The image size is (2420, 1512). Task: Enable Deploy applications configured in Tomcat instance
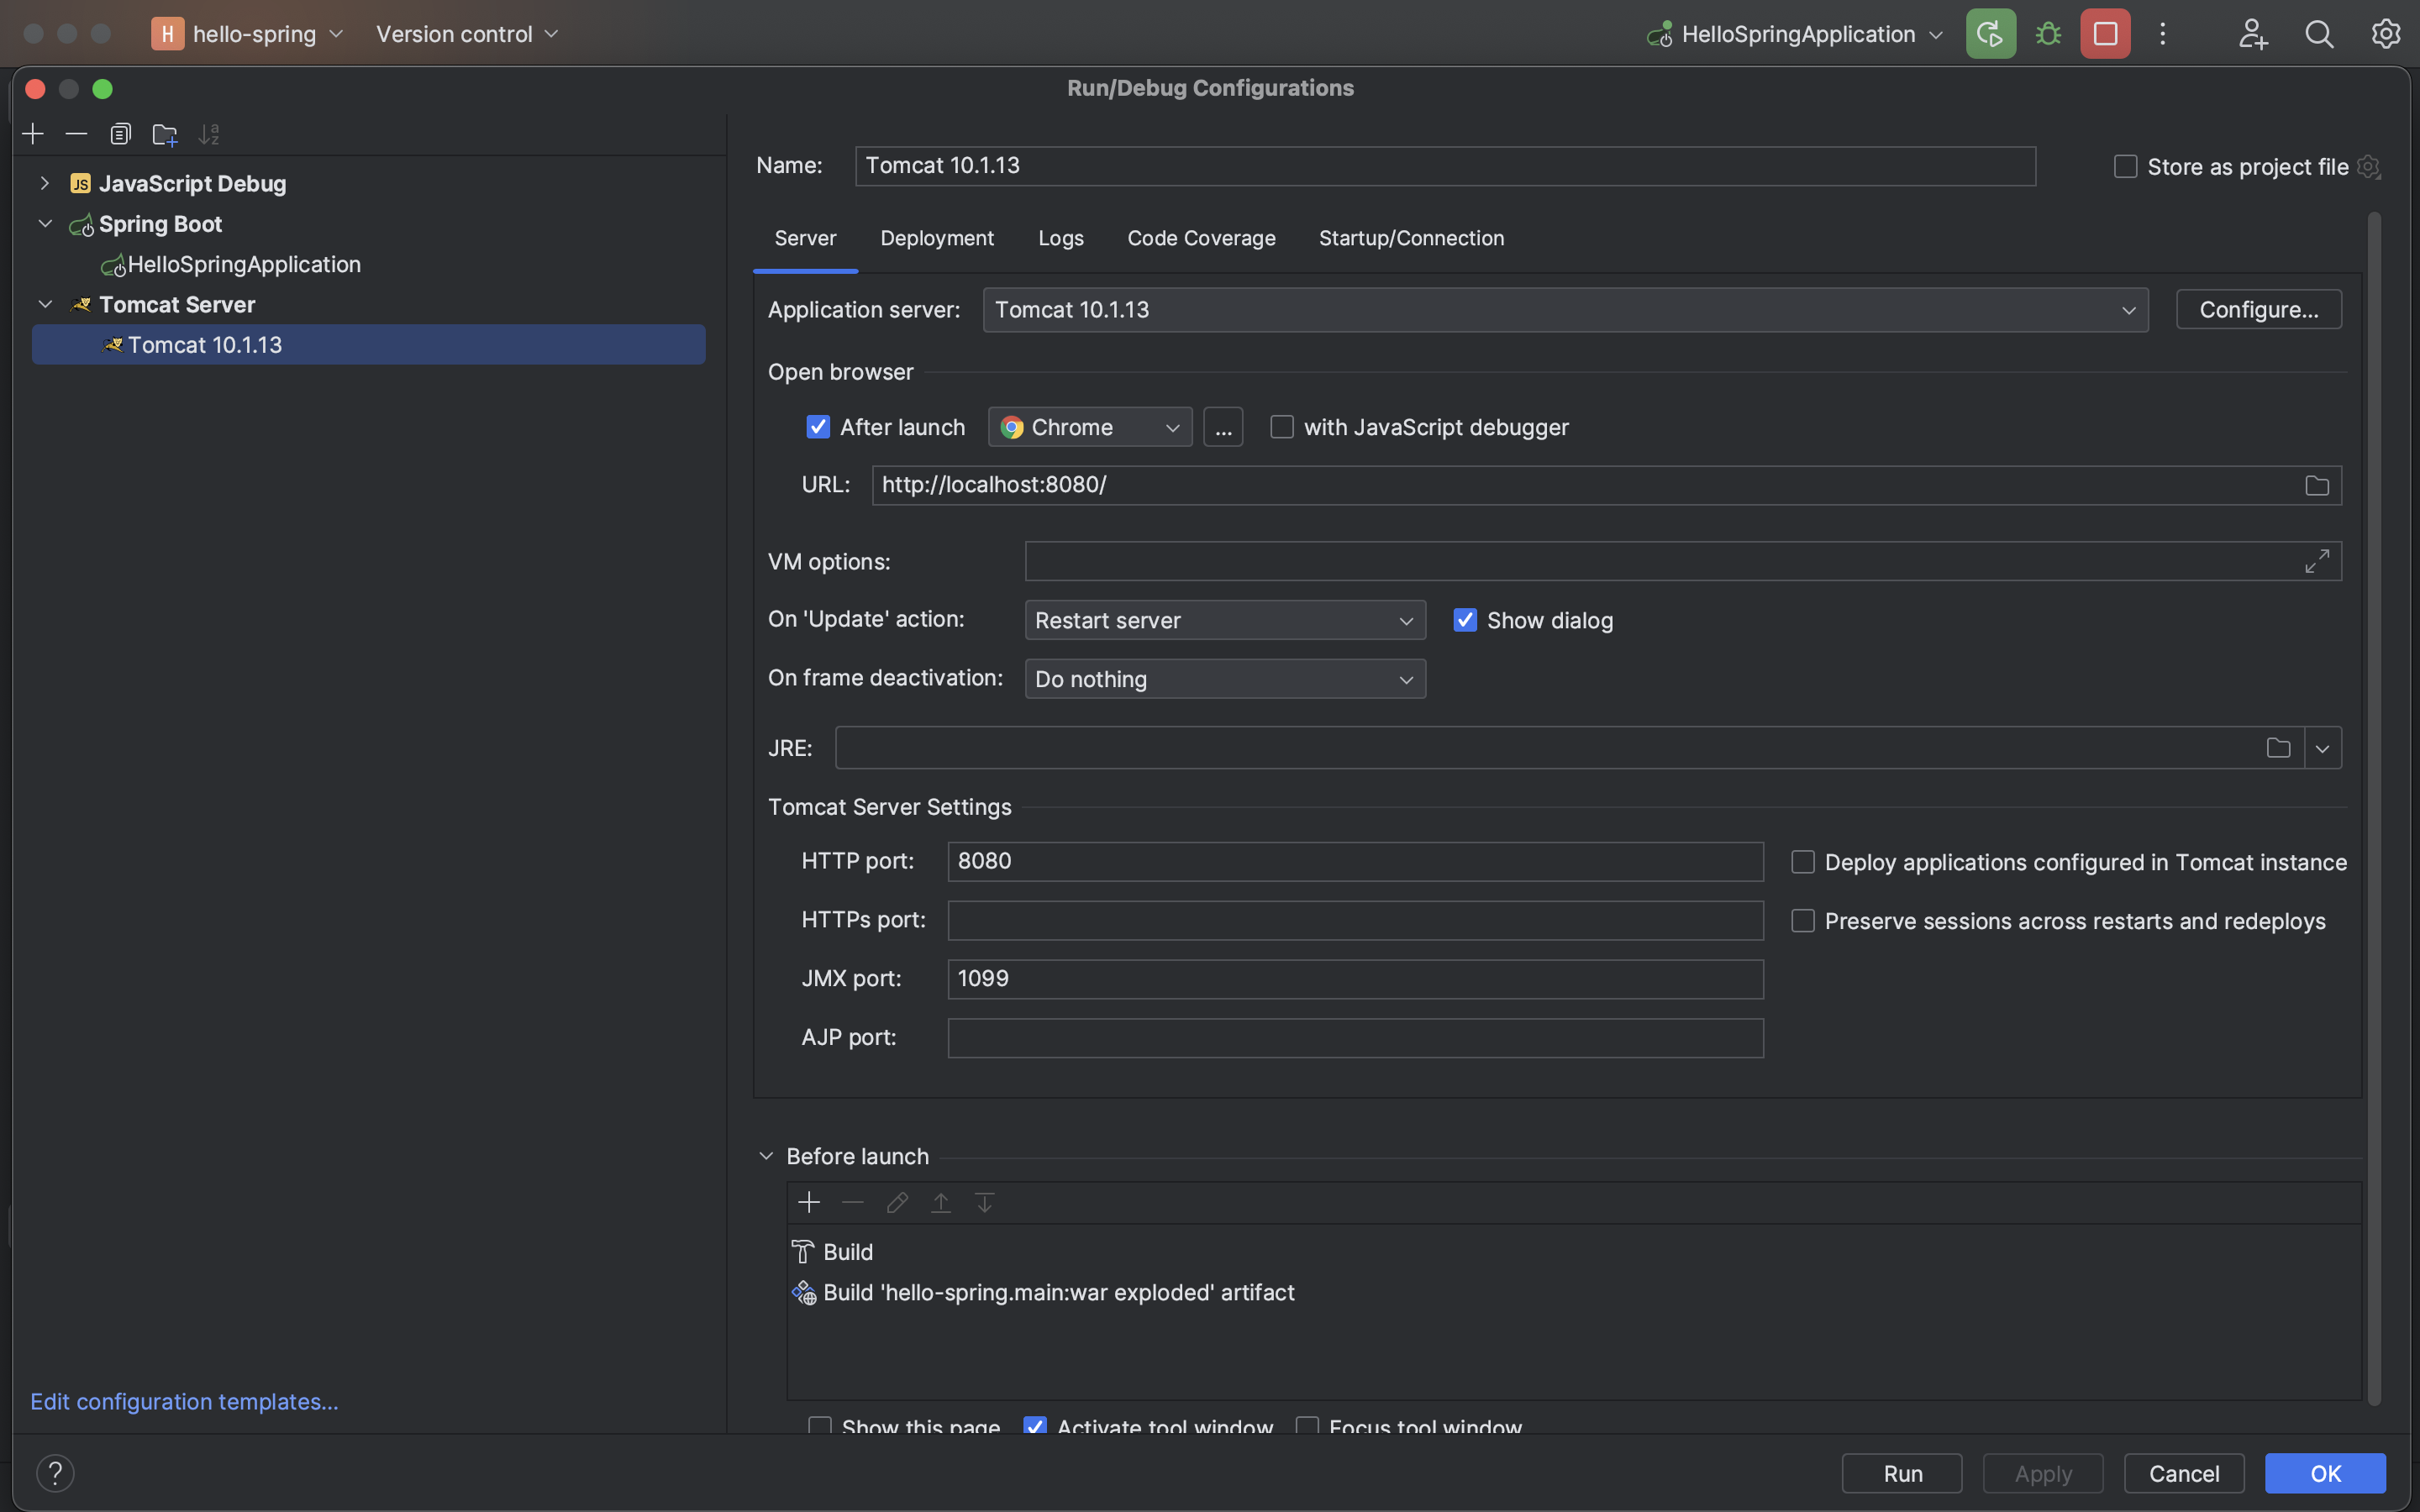1802,862
